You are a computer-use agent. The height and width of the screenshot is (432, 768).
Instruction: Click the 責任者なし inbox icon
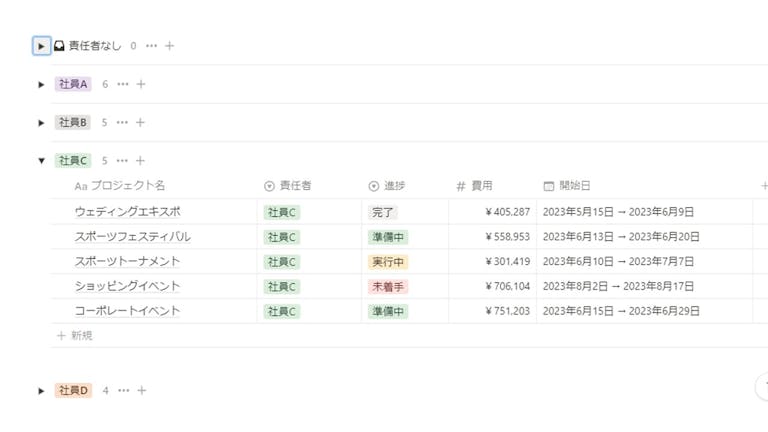pos(59,46)
